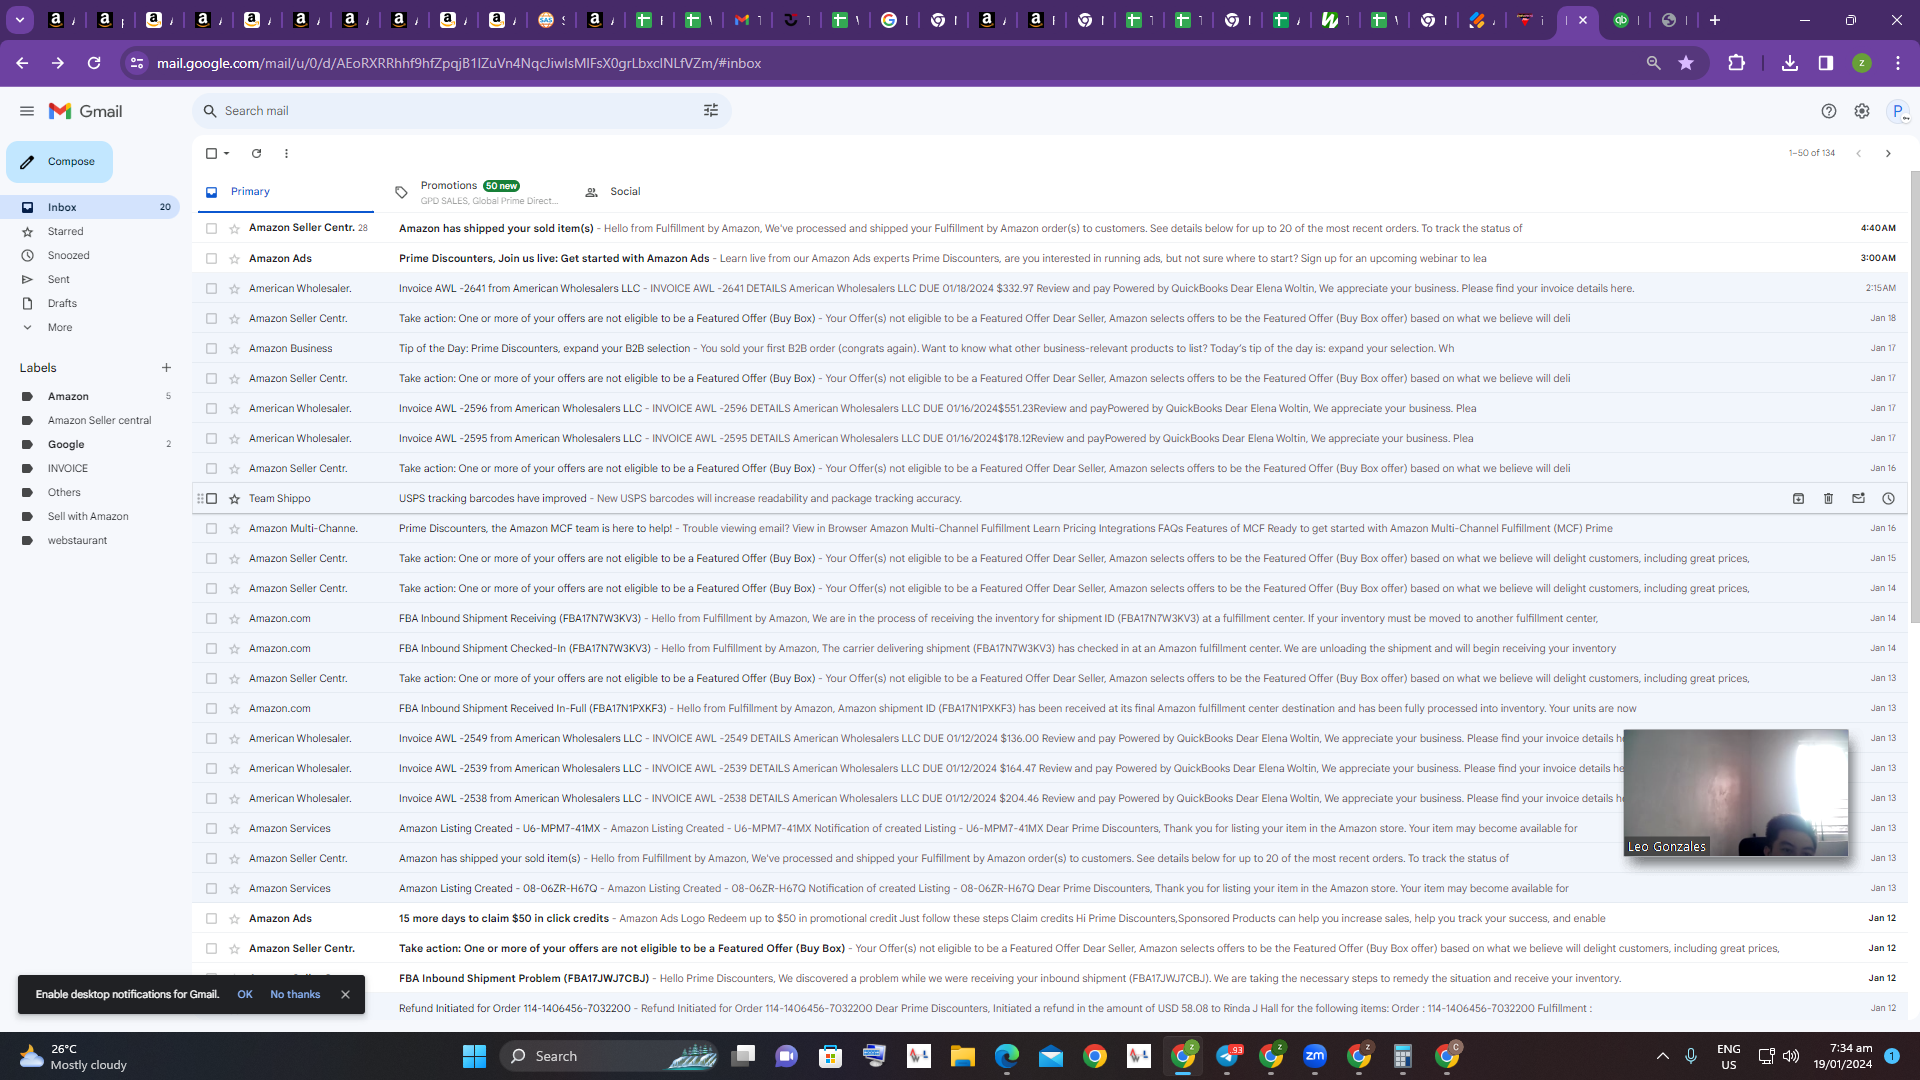Open the Amazon Seller central label
The image size is (1920, 1080).
(90, 420)
